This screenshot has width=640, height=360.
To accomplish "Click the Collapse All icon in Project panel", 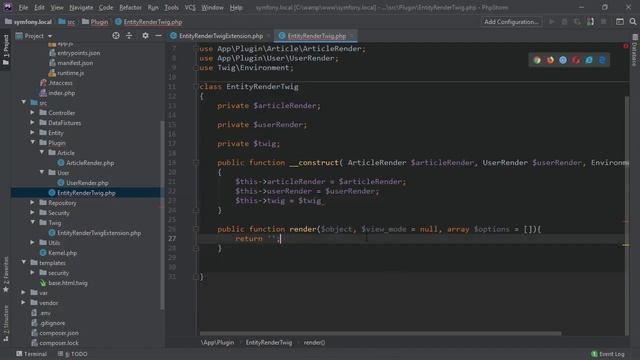I will [x=129, y=36].
